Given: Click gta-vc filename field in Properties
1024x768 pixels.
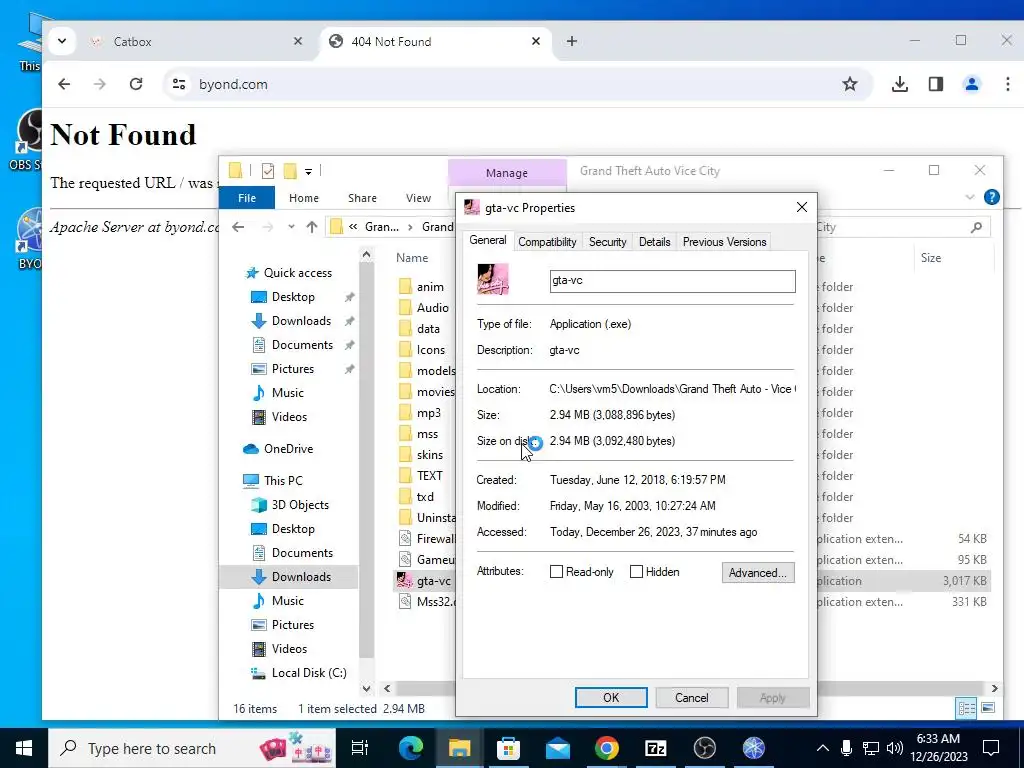Looking at the screenshot, I should pos(673,281).
